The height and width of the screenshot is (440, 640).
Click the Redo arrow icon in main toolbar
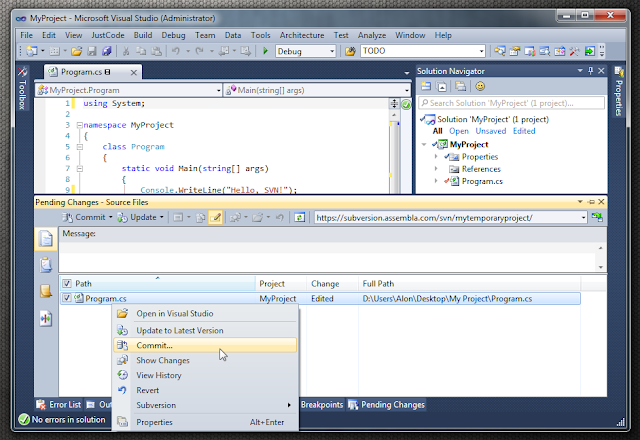pos(199,51)
